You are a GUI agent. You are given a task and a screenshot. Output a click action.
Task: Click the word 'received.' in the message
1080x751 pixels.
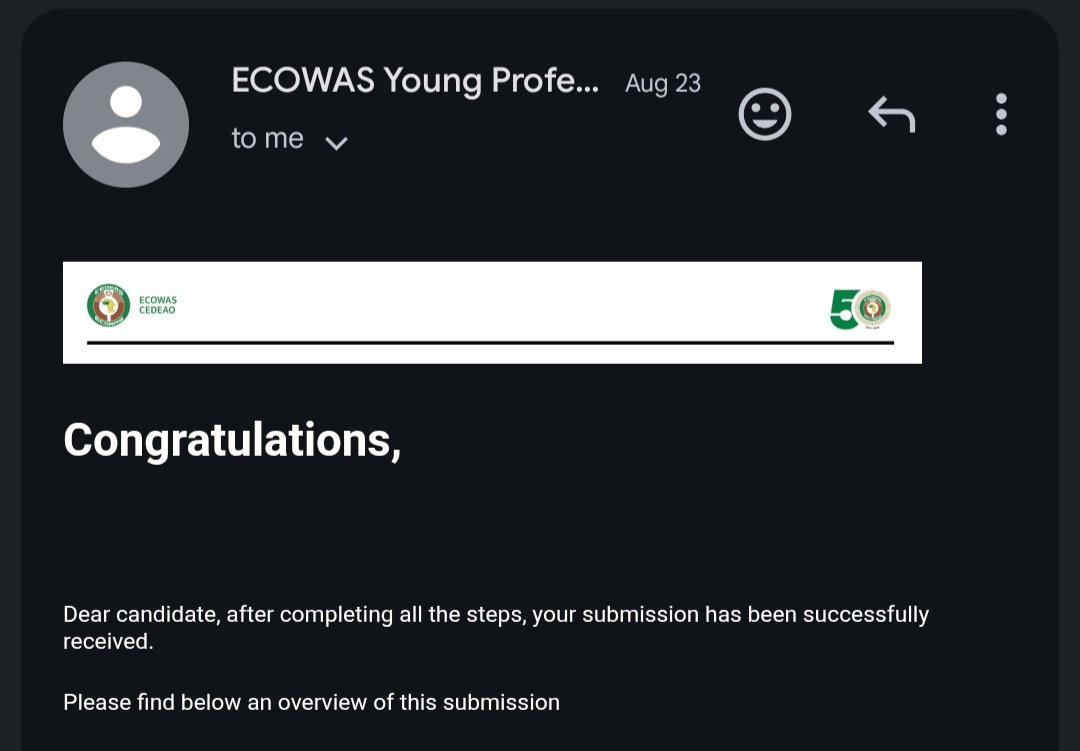[x=108, y=641]
